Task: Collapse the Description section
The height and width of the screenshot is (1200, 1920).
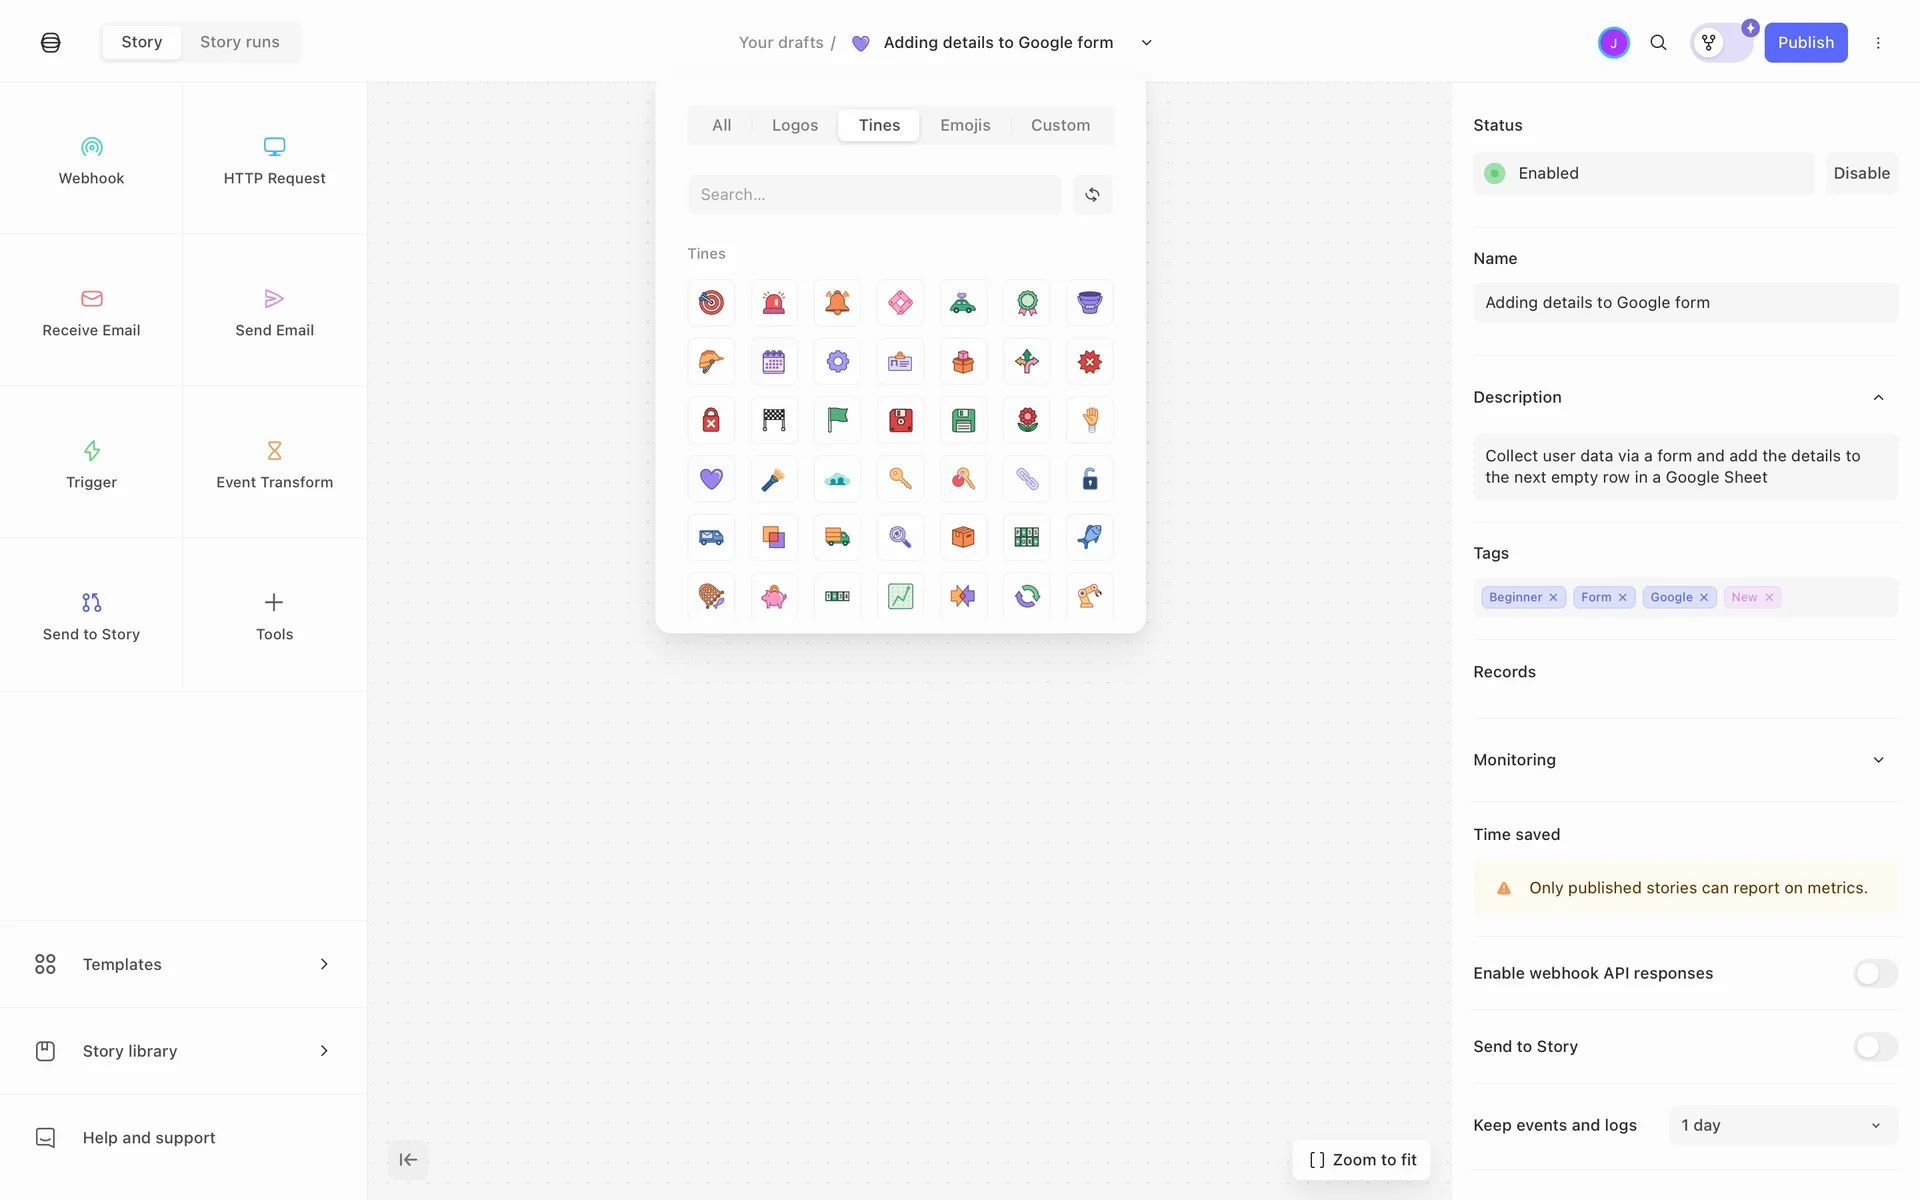Action: [x=1878, y=398]
